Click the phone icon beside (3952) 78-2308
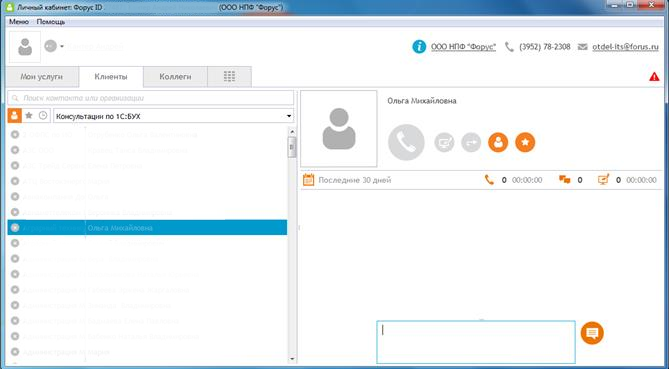This screenshot has width=669, height=369. (509, 46)
